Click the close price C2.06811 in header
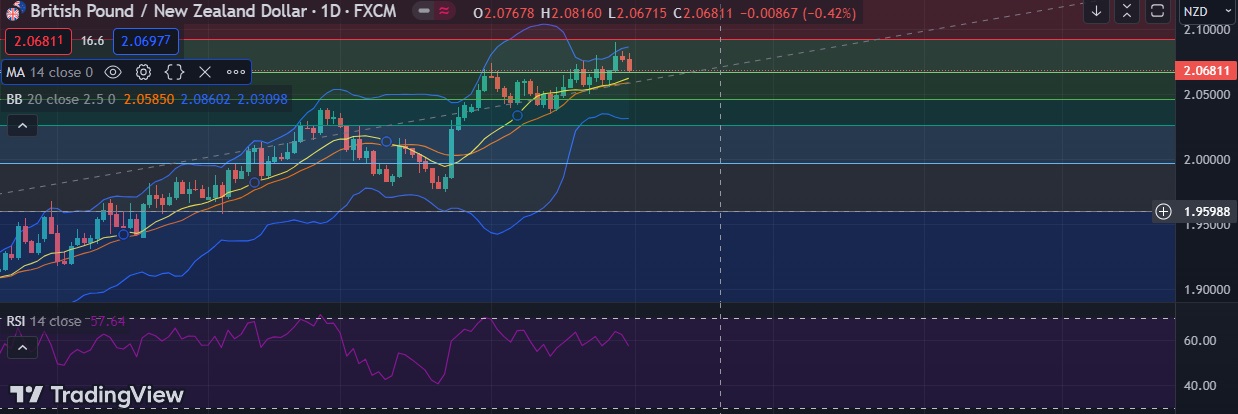 pos(704,11)
